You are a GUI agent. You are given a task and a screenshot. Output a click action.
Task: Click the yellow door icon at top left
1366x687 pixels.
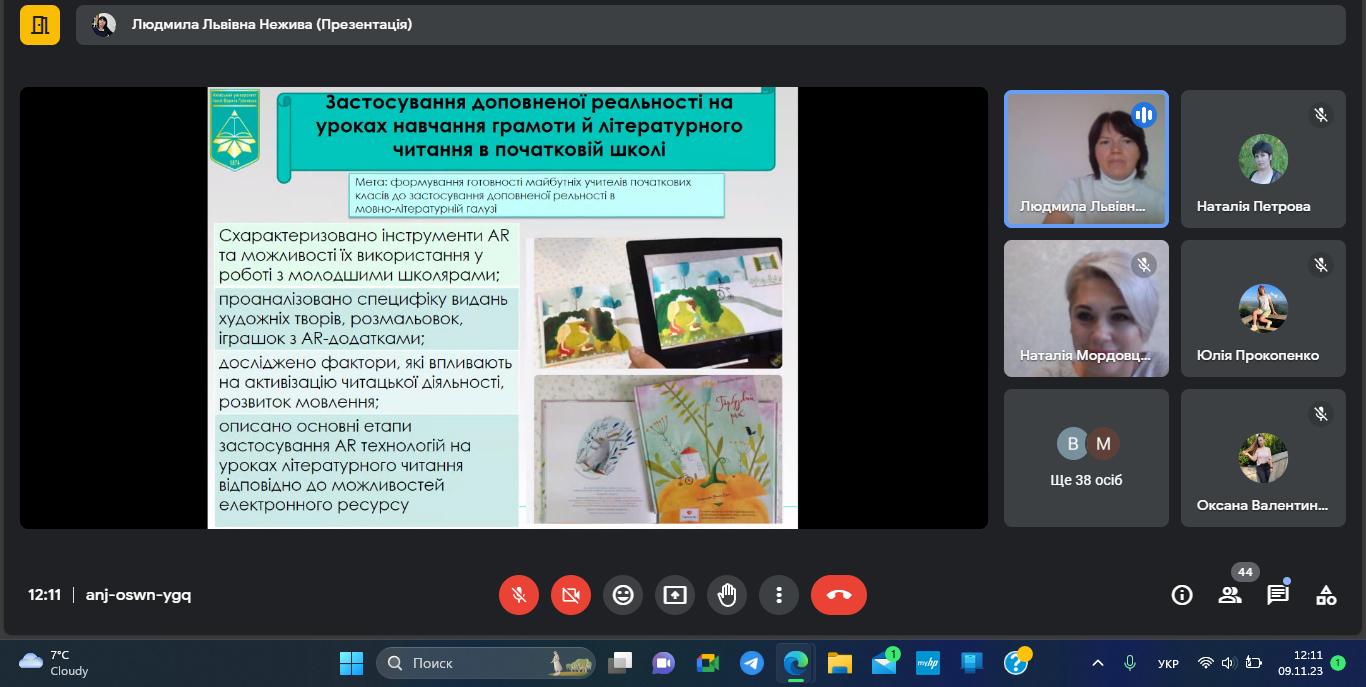point(40,25)
